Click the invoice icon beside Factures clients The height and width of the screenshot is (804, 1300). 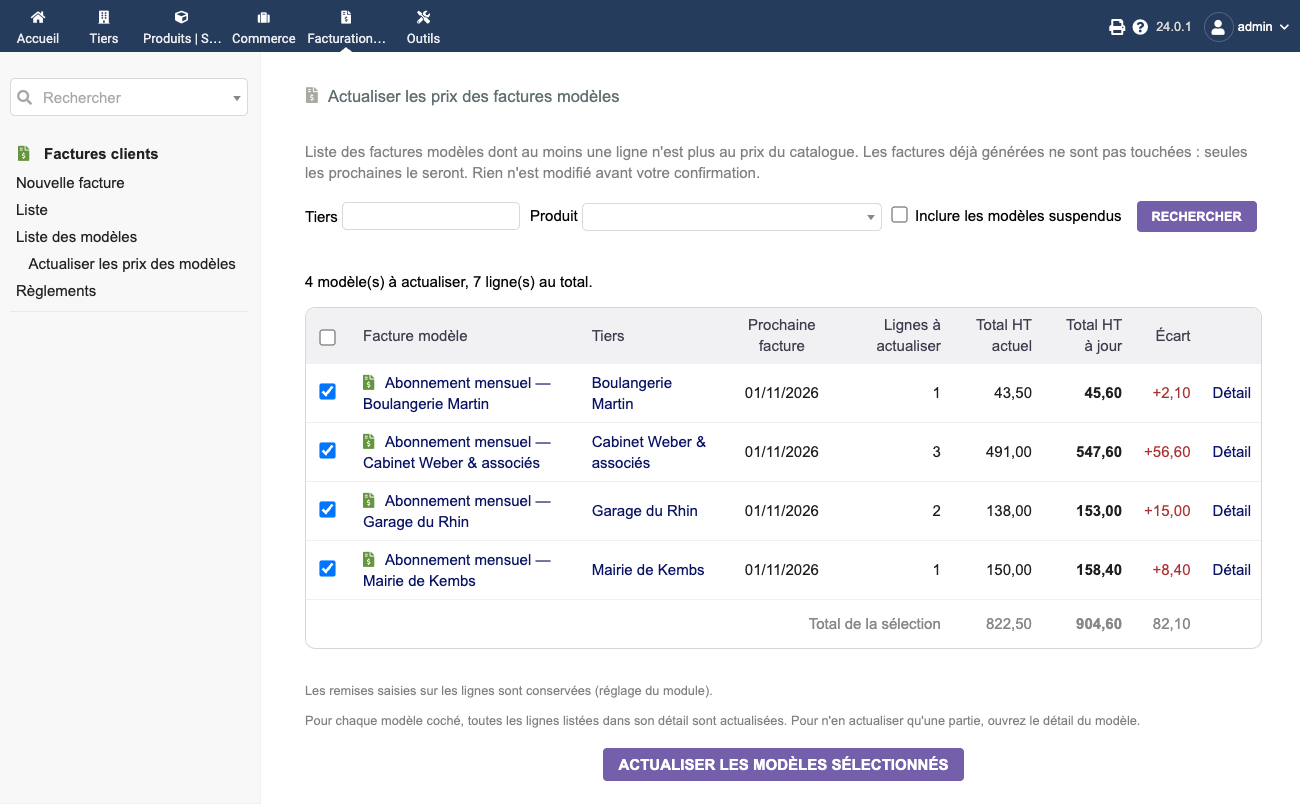tap(24, 154)
